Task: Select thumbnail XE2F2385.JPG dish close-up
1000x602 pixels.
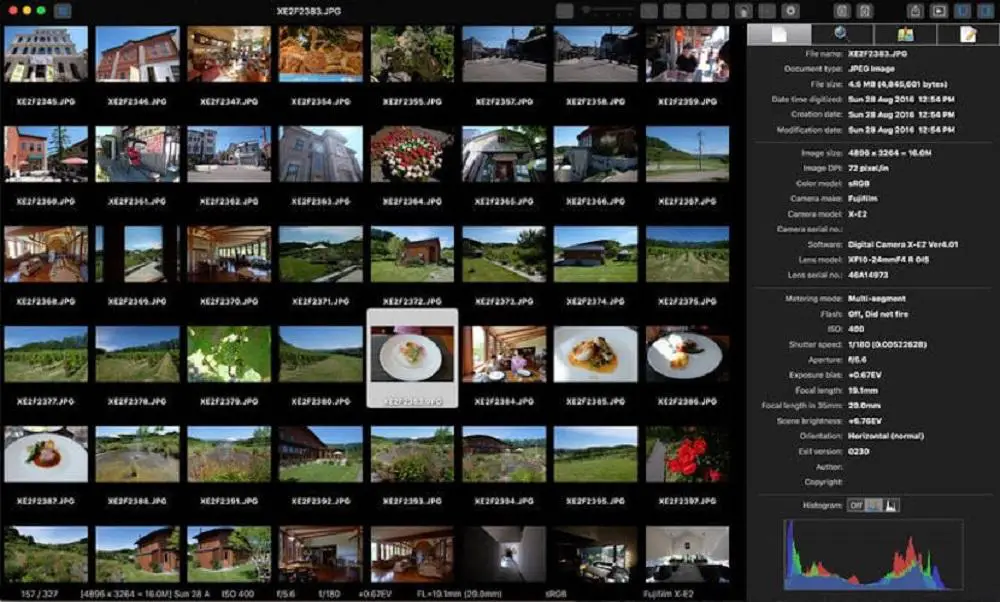Action: [595, 354]
